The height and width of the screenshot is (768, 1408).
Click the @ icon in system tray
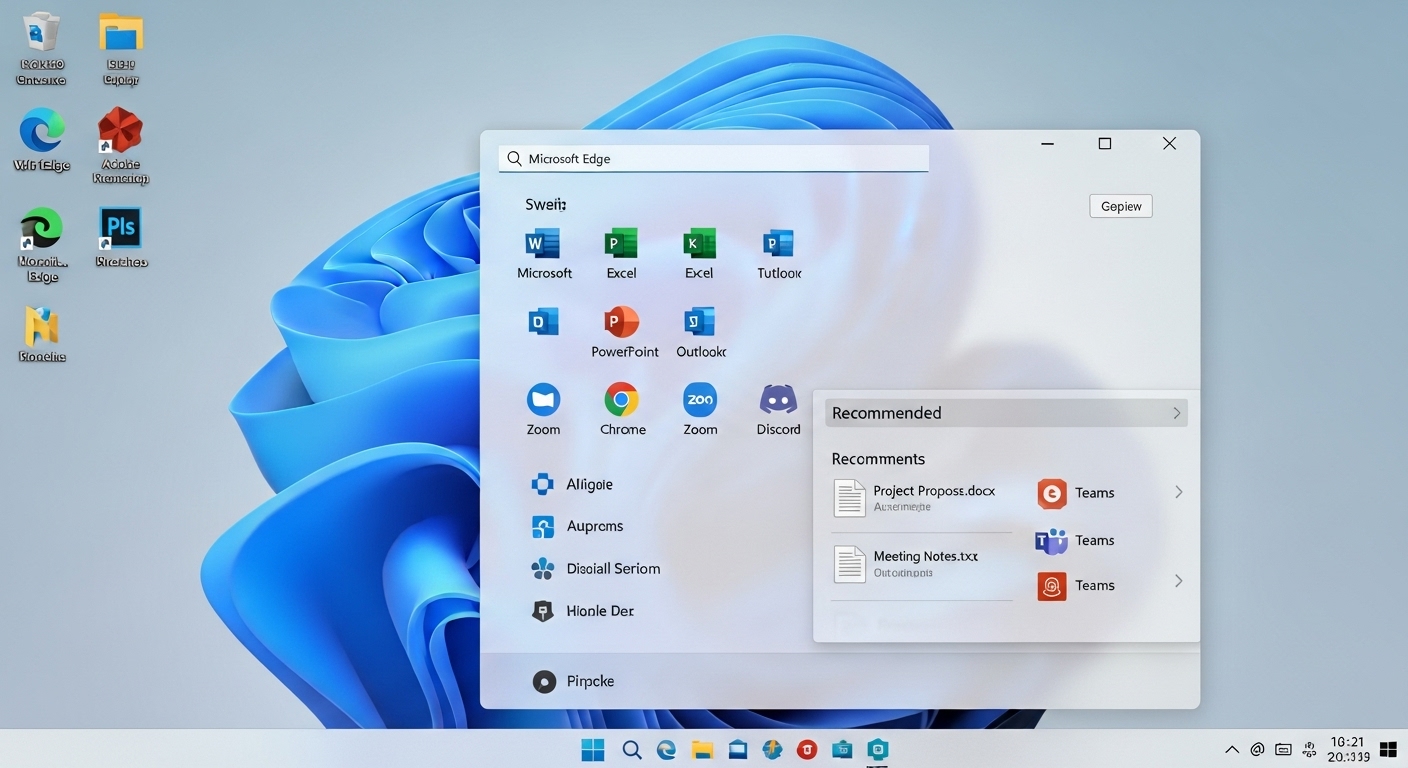pos(1257,749)
